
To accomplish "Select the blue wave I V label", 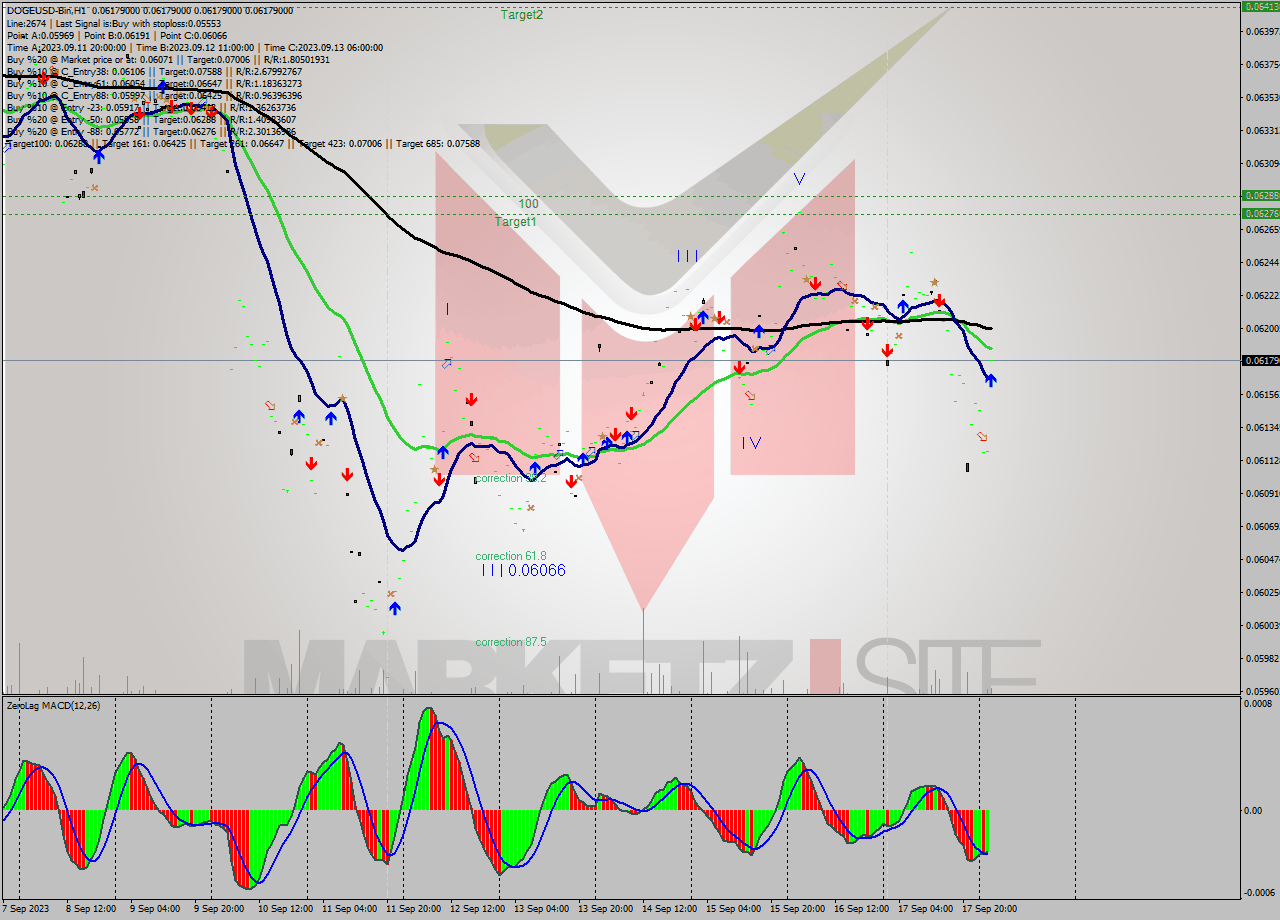I will coord(752,443).
